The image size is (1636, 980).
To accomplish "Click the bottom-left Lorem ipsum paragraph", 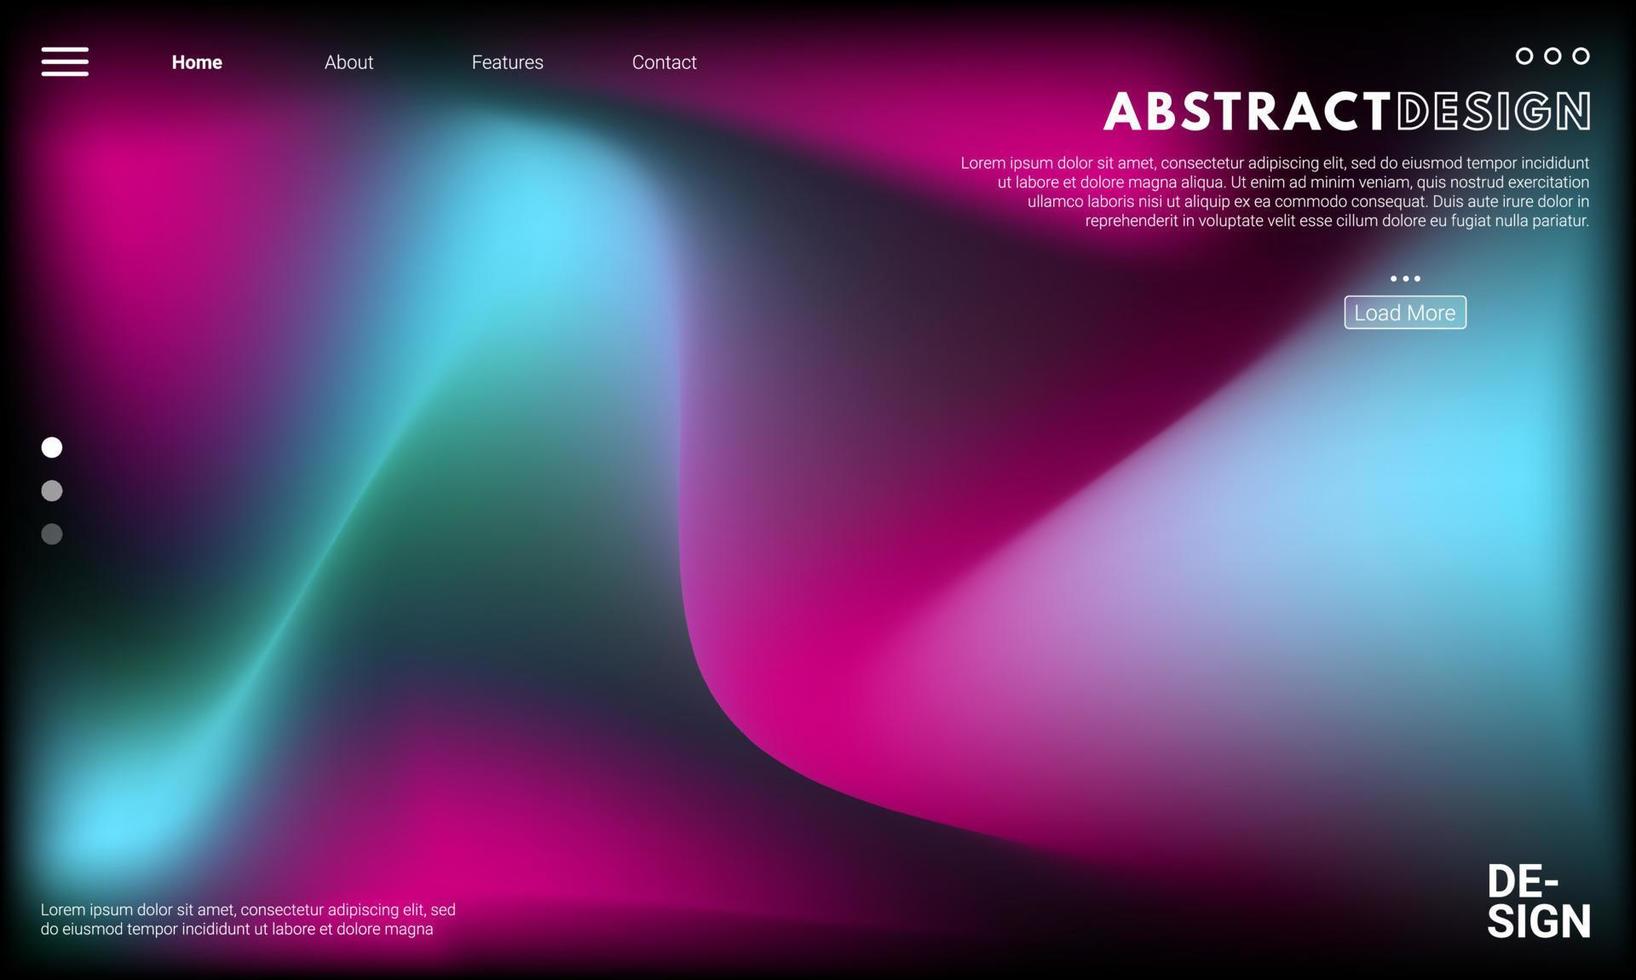I will pos(248,919).
